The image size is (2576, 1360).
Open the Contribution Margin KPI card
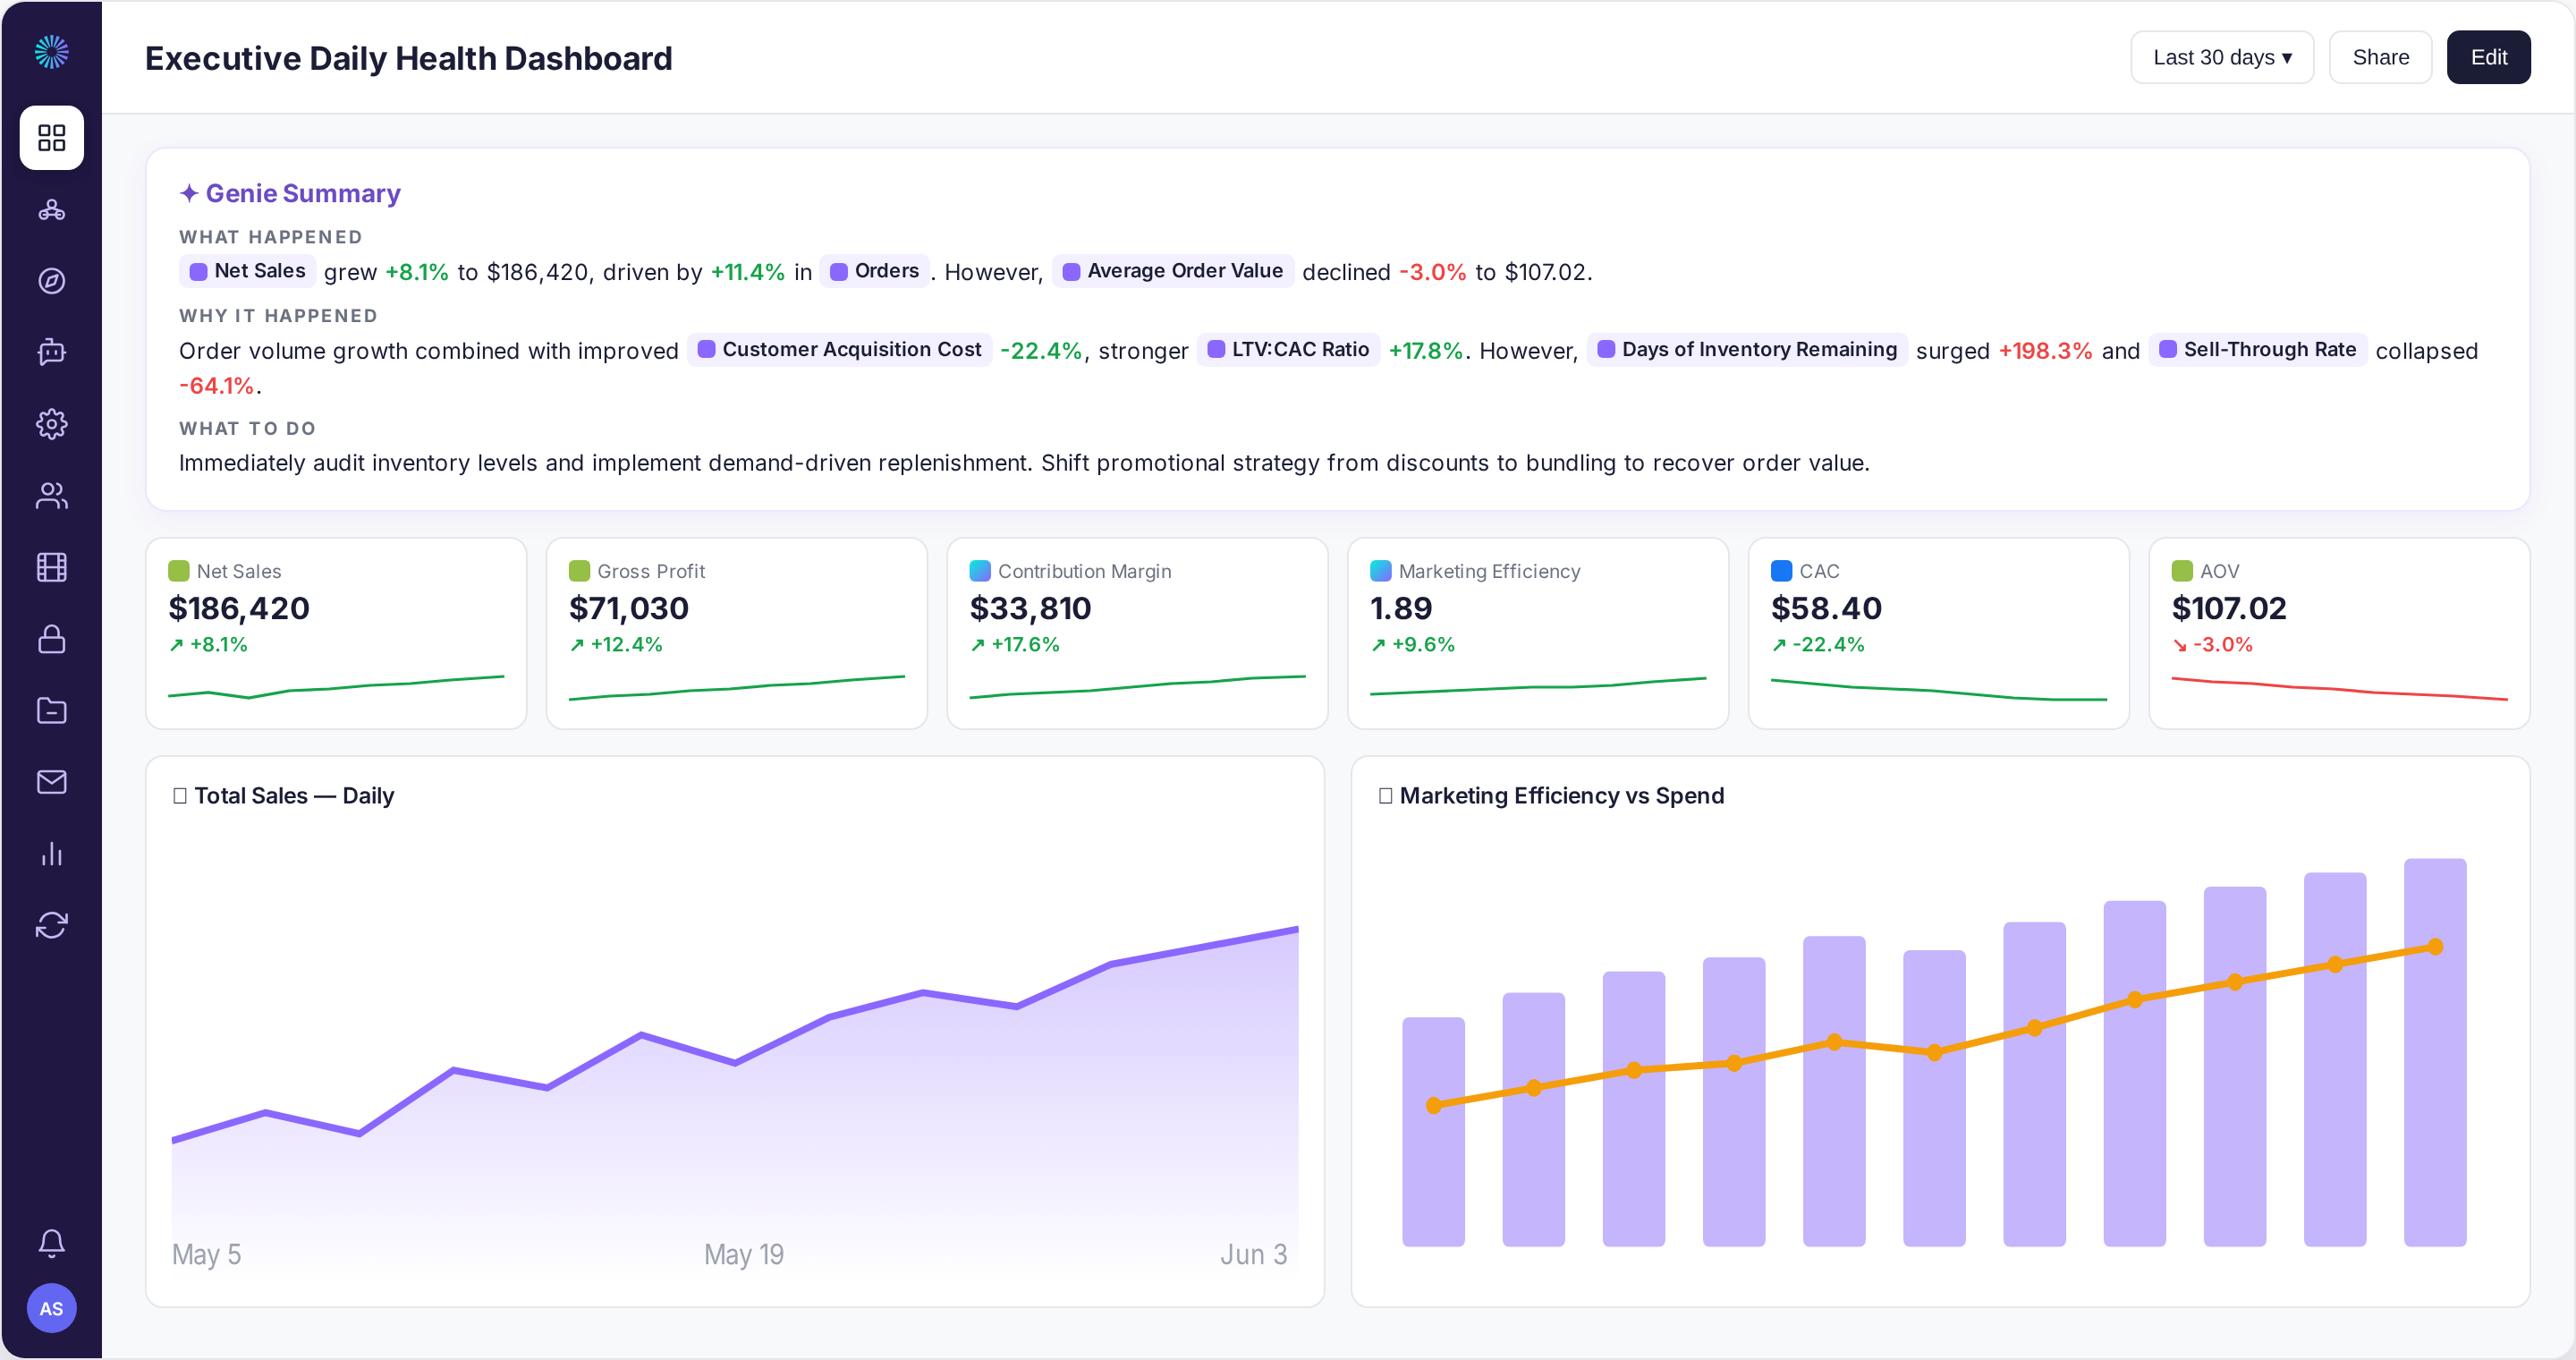point(1137,633)
